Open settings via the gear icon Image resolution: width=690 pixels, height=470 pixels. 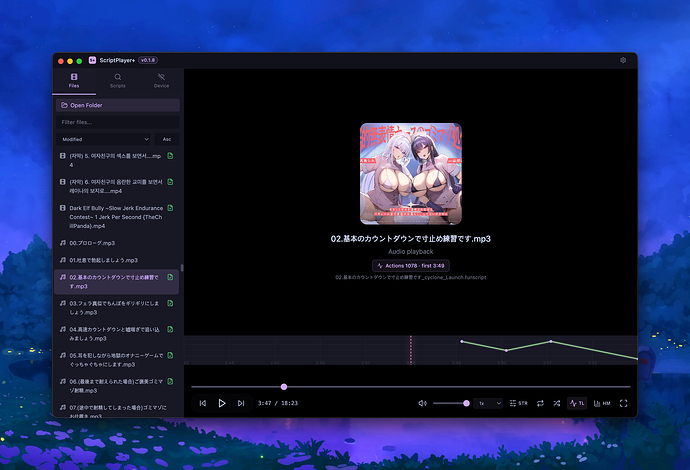[623, 60]
